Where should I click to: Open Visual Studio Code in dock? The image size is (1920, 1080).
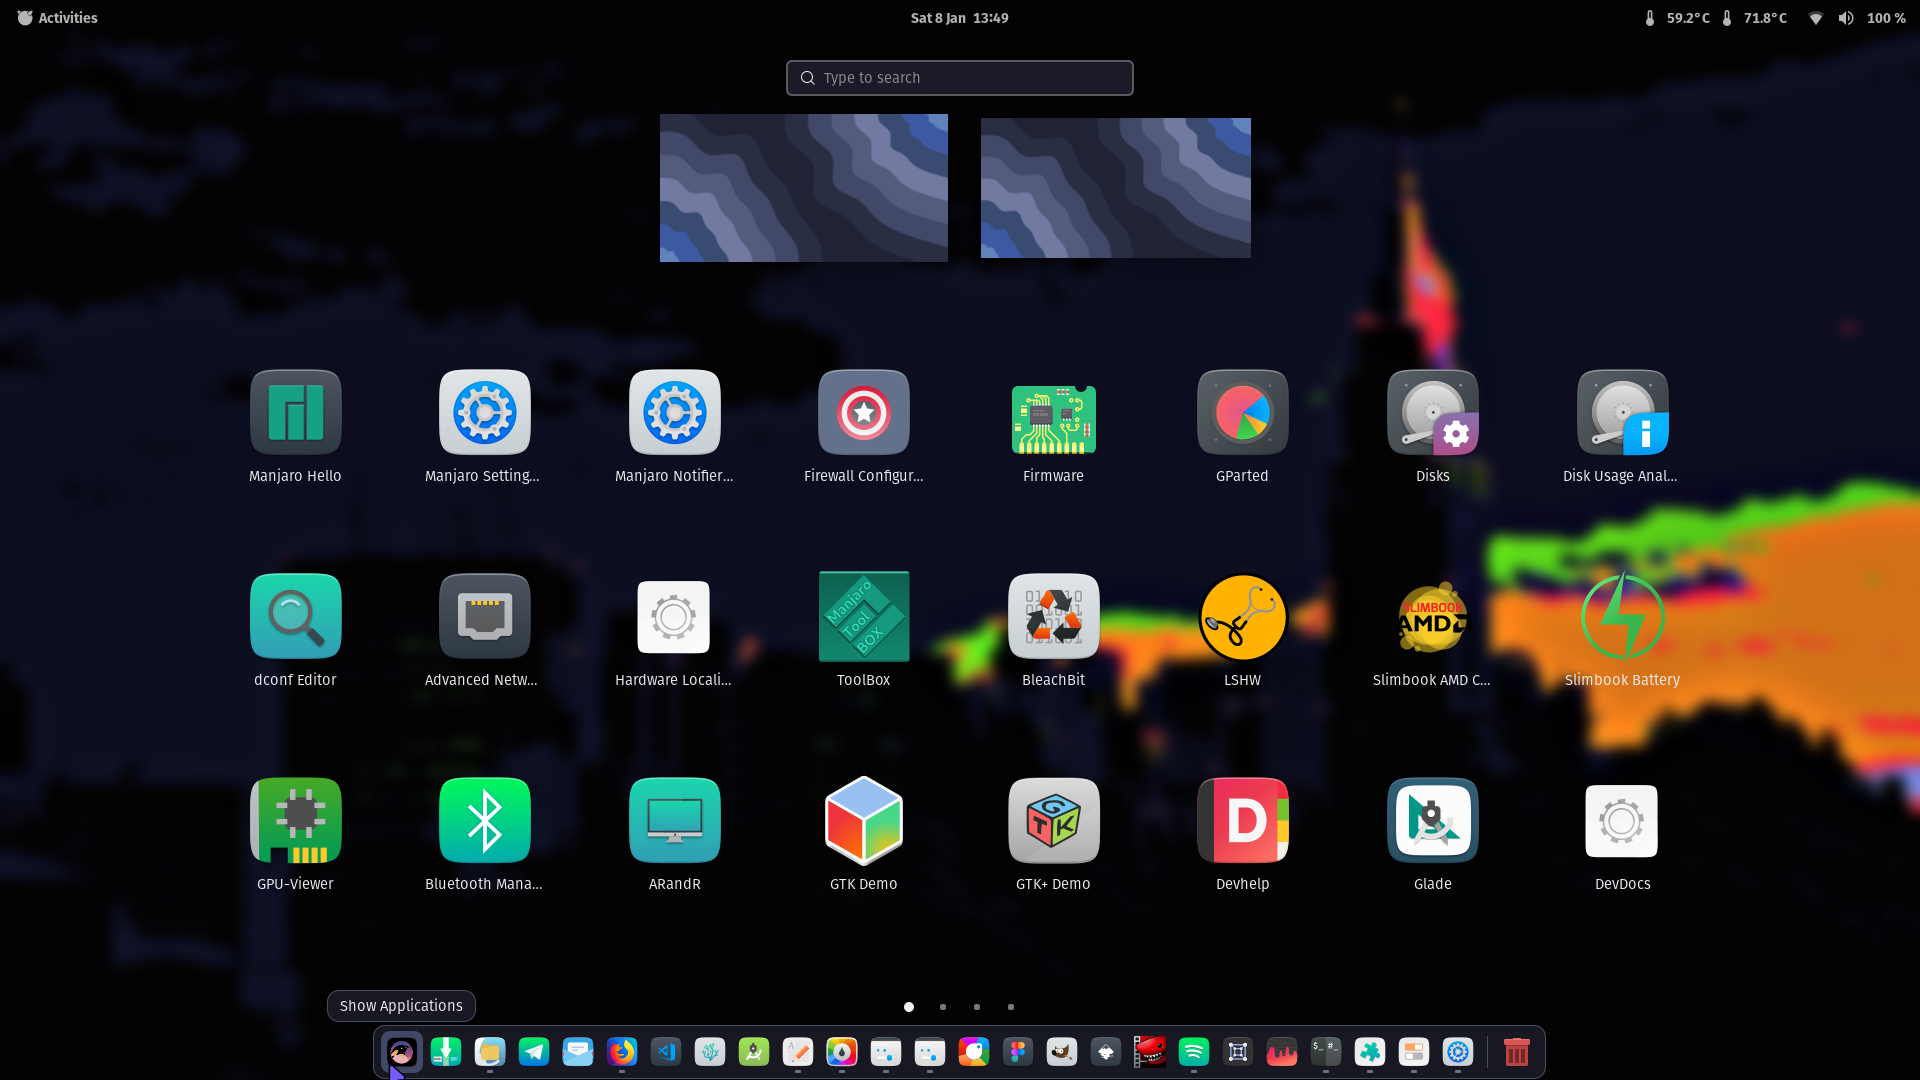point(666,1052)
